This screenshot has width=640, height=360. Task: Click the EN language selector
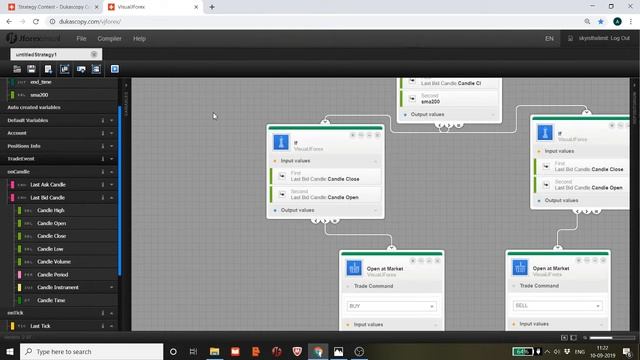549,38
